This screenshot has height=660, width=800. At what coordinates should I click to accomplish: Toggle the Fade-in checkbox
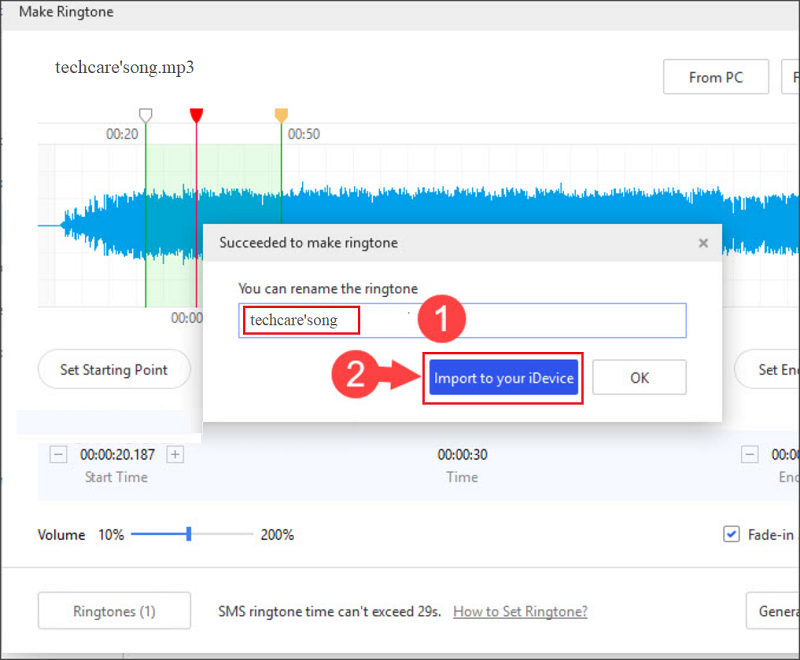tap(731, 535)
